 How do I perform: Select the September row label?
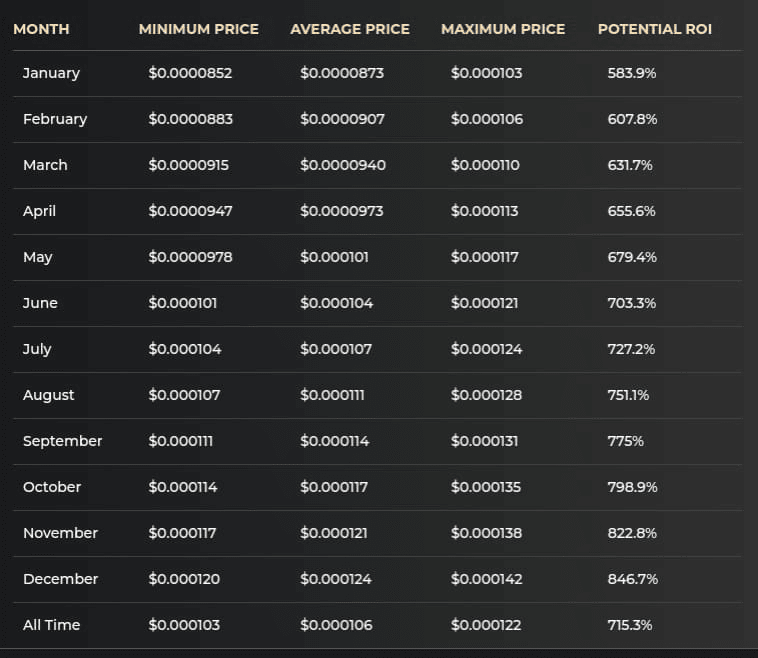(x=62, y=441)
